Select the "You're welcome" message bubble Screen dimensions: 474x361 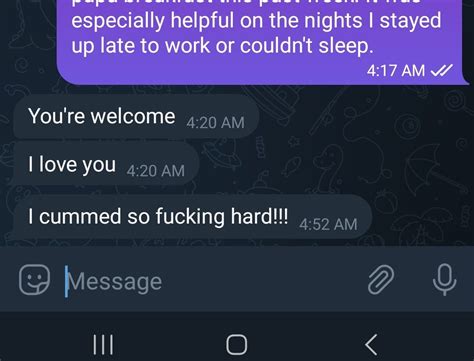coord(136,116)
